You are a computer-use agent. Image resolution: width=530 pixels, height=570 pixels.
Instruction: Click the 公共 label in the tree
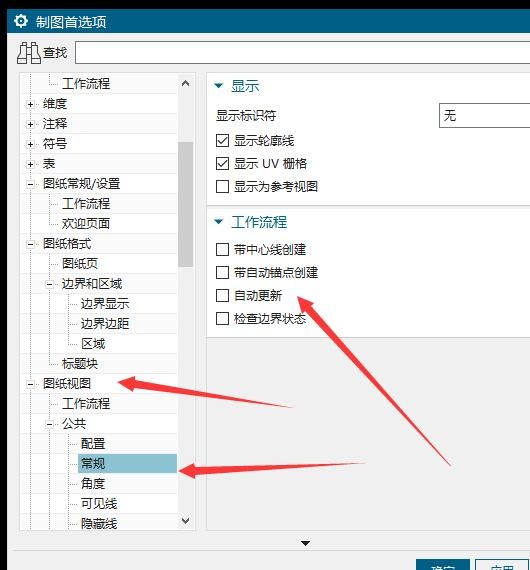(74, 424)
